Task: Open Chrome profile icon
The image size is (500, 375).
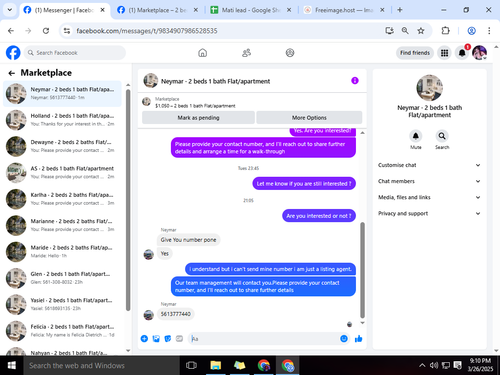Action: click(x=471, y=31)
